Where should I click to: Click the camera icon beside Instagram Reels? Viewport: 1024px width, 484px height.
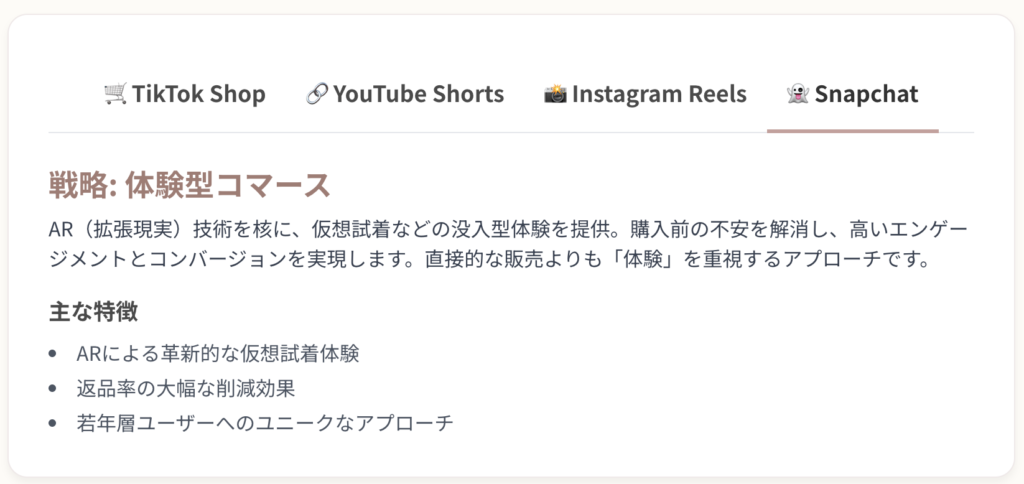click(x=555, y=94)
